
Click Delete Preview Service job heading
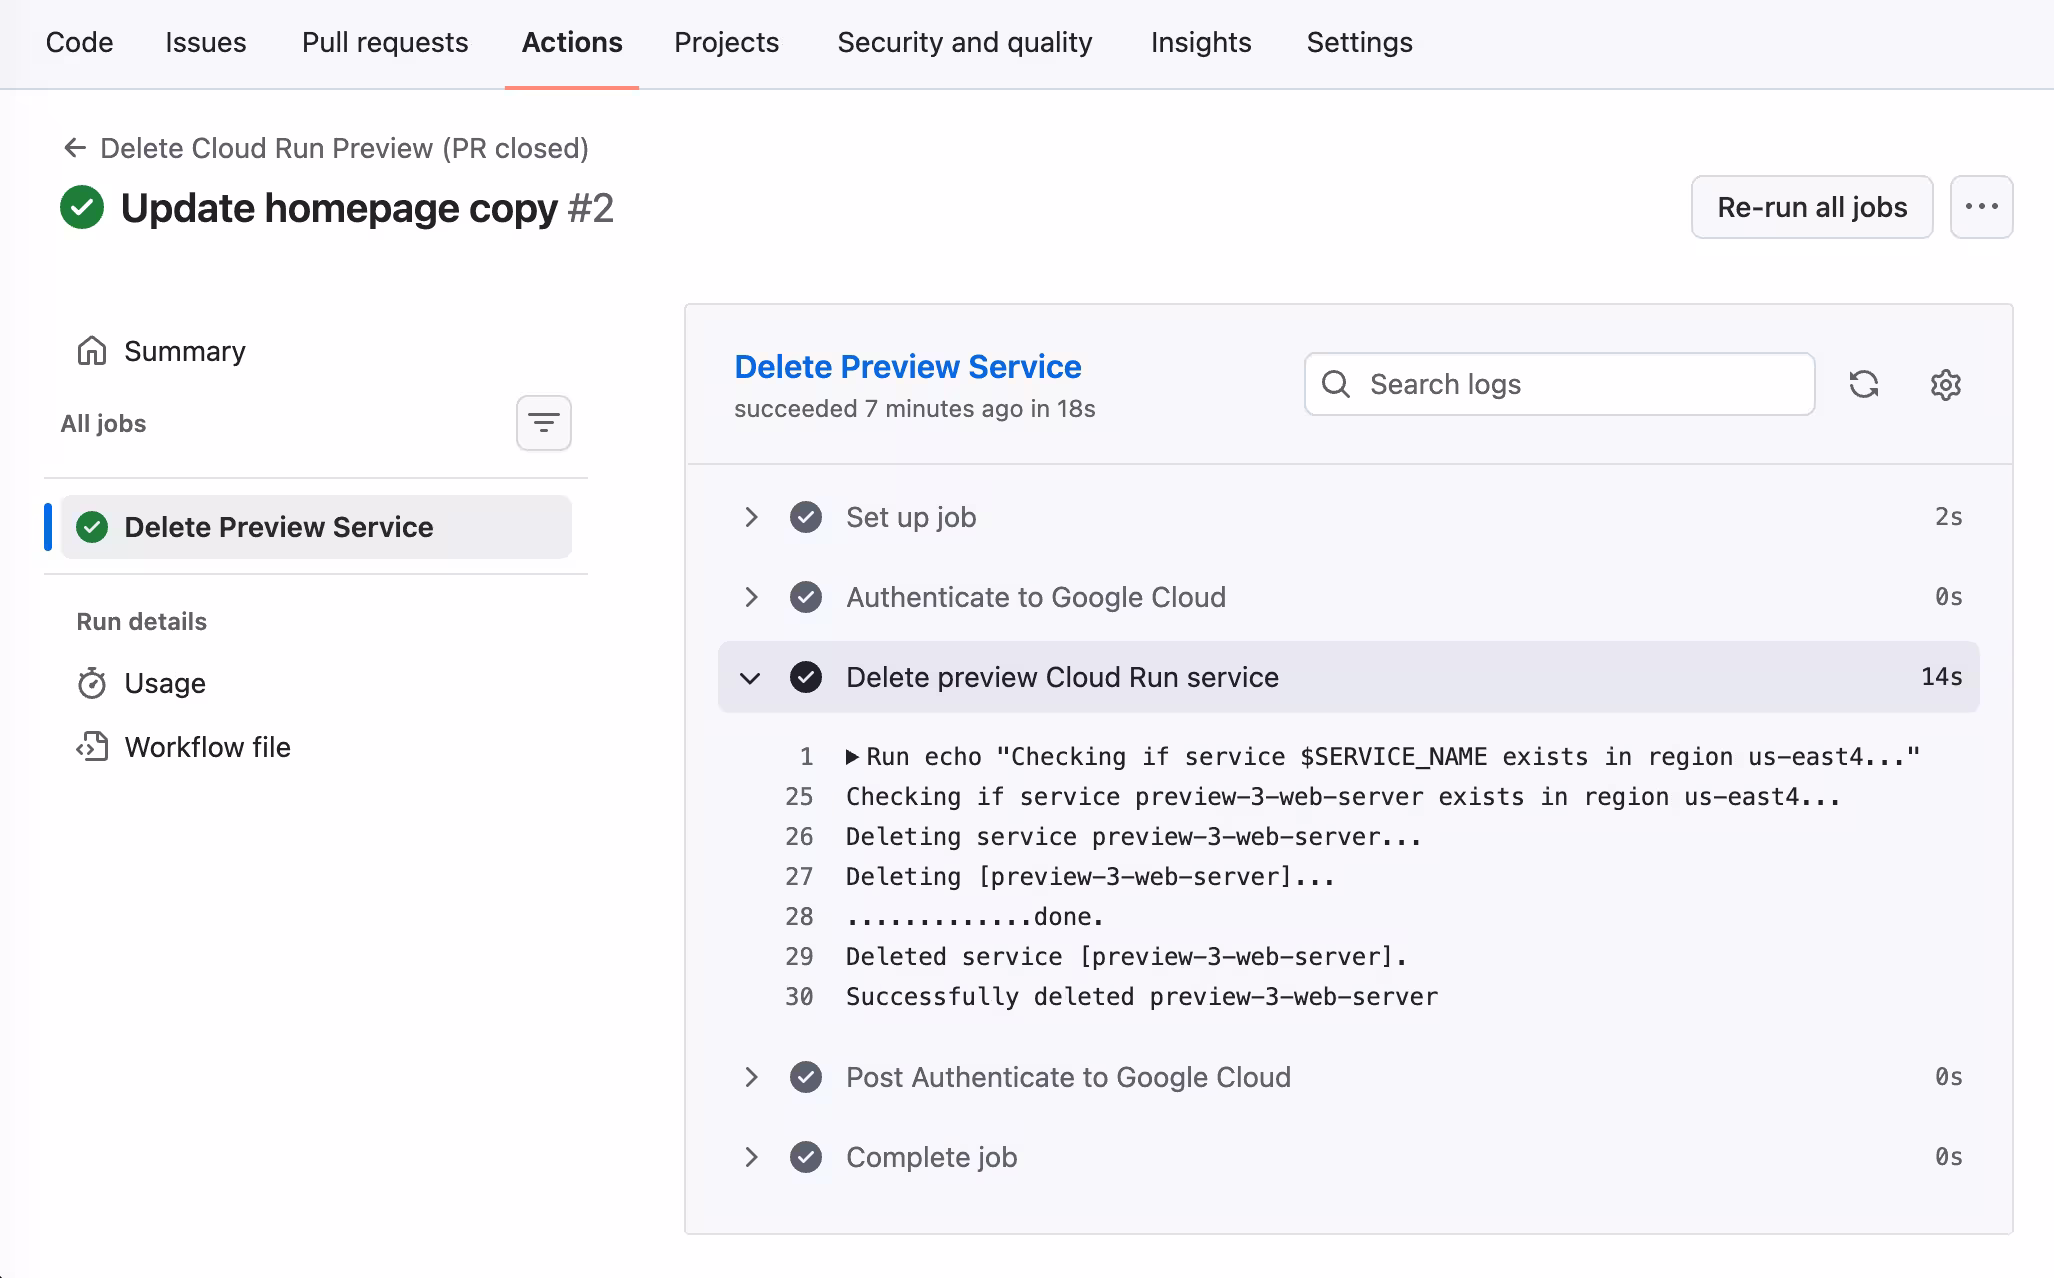(x=907, y=367)
